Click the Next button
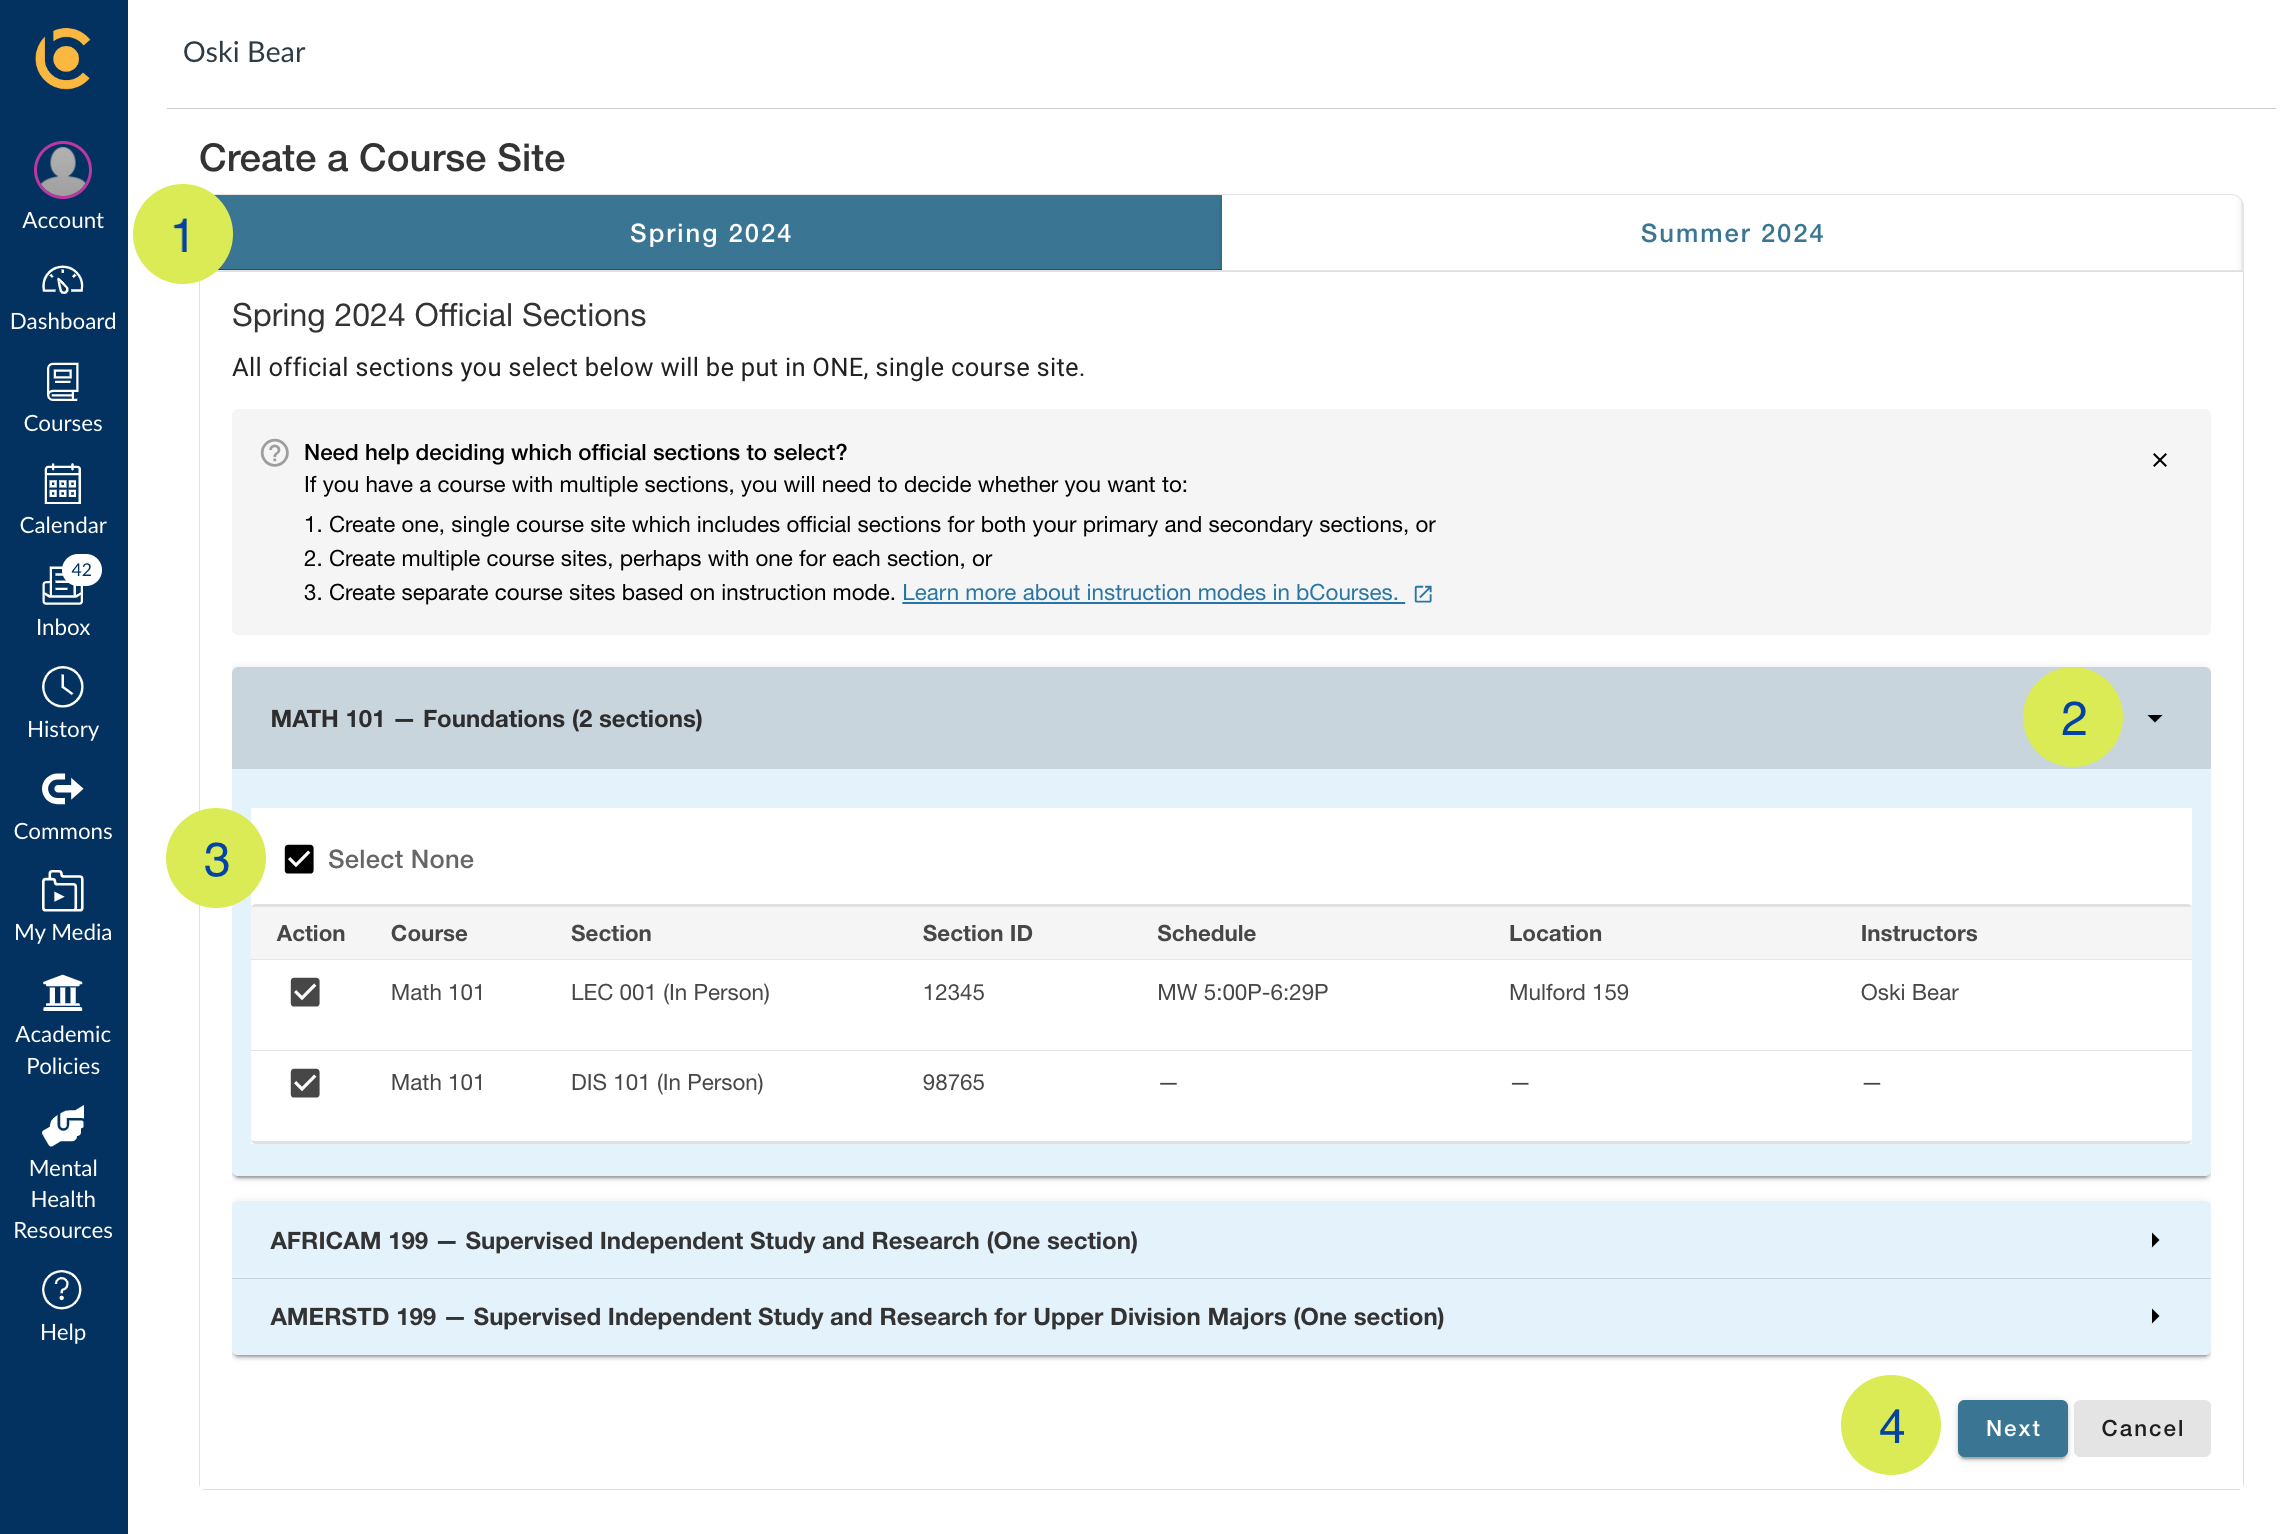Screen dimensions: 2288x1534 [2012, 1428]
